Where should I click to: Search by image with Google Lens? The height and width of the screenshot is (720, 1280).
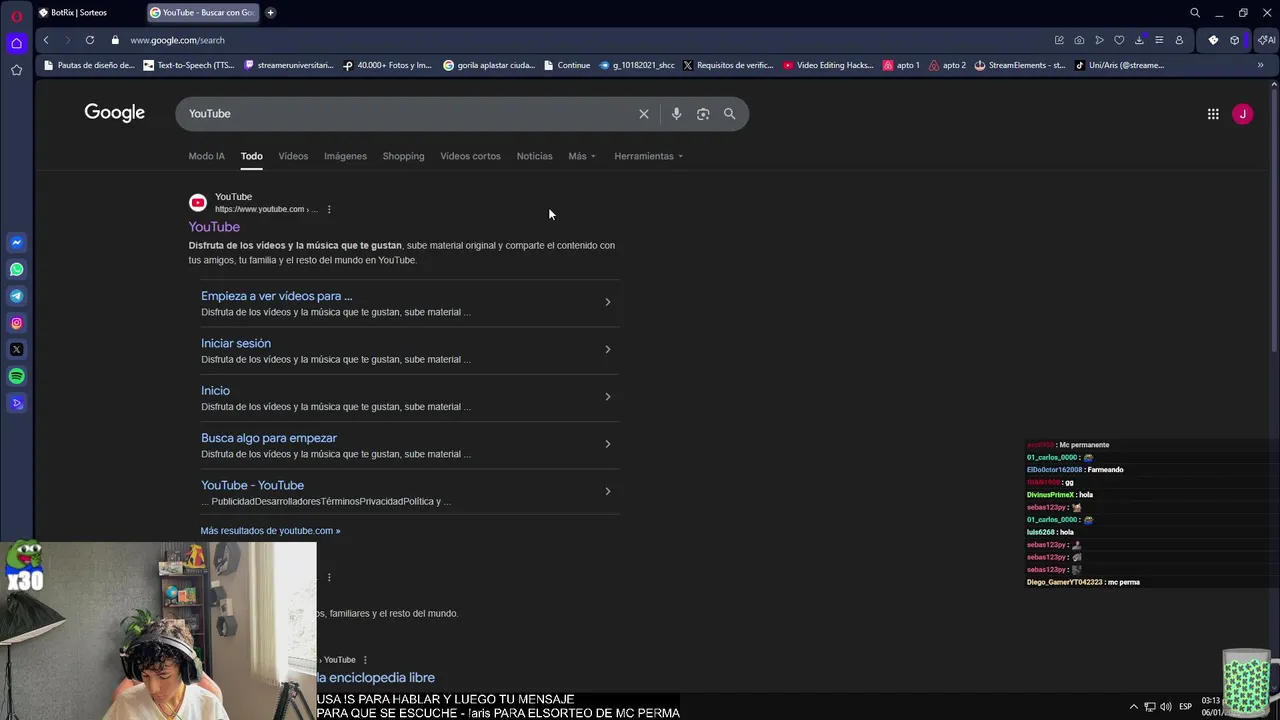pyautogui.click(x=703, y=114)
